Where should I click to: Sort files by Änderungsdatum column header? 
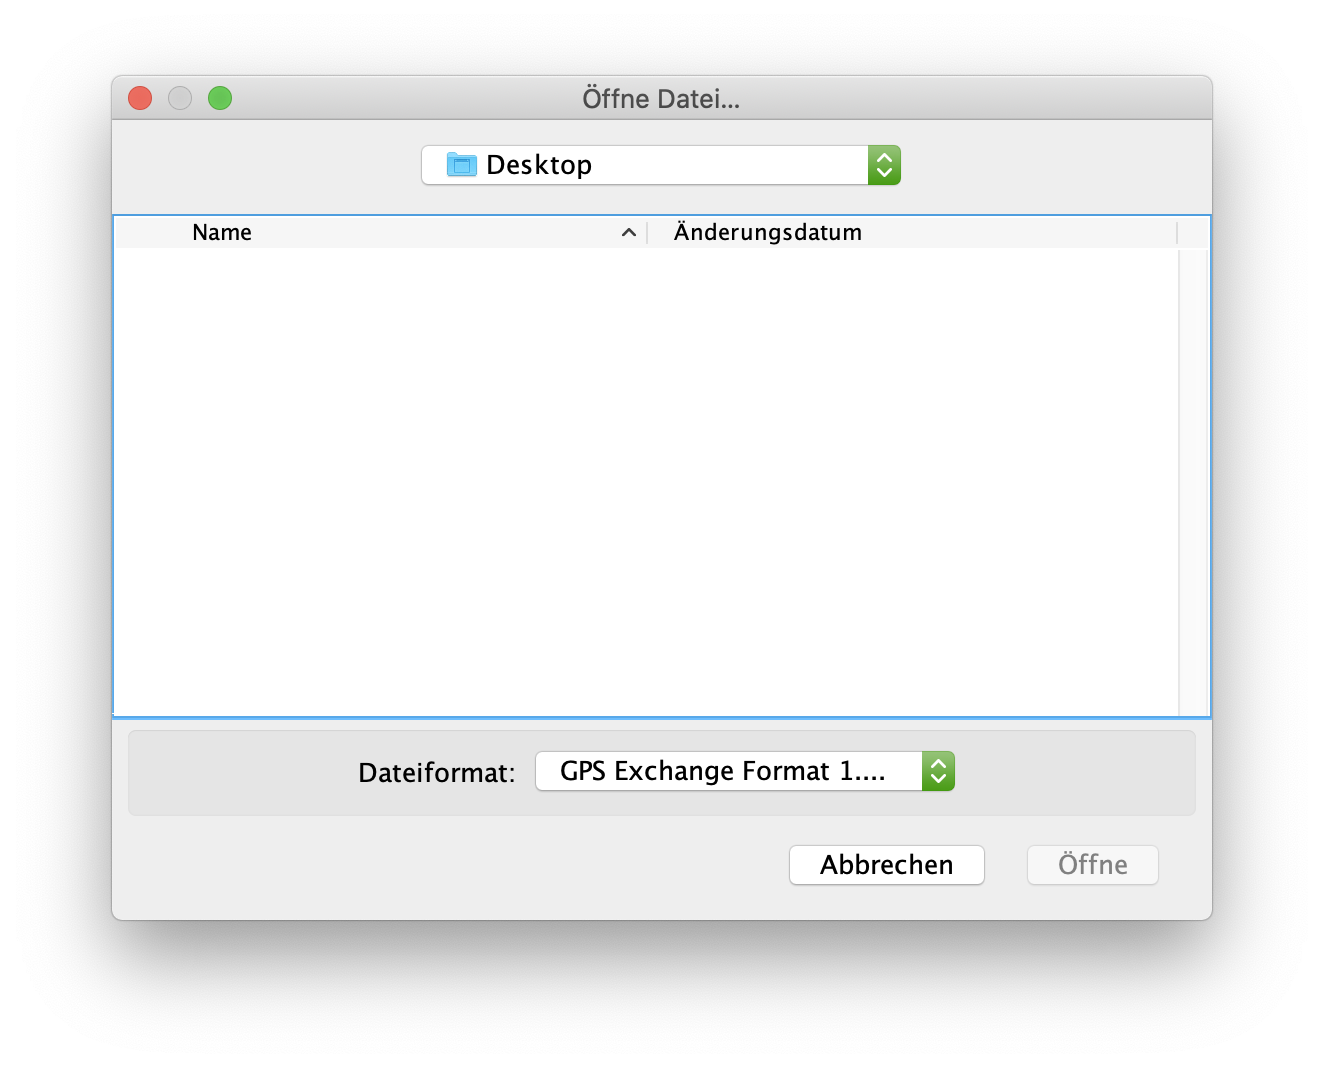767,233
